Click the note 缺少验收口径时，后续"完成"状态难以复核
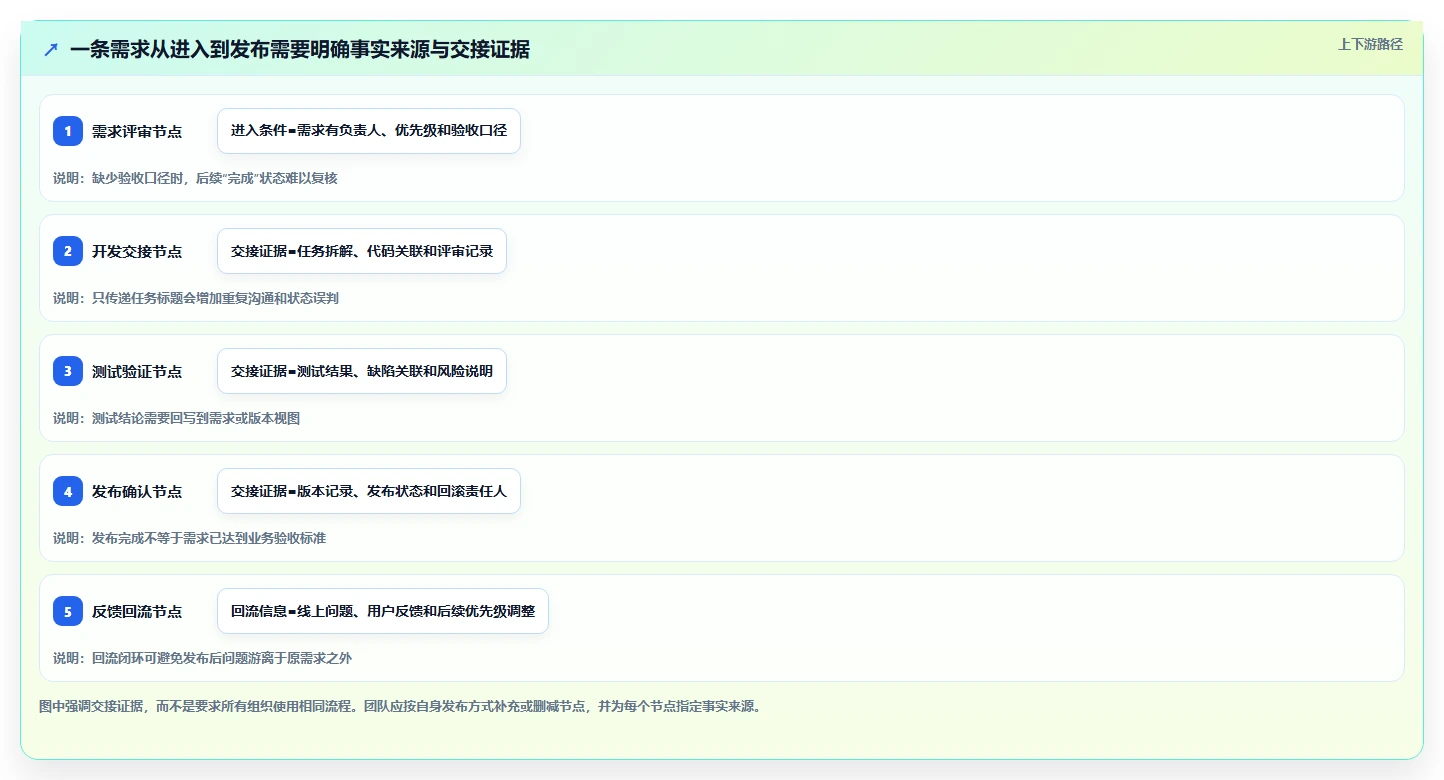Screen dimensions: 1444x780 pyautogui.click(x=195, y=178)
